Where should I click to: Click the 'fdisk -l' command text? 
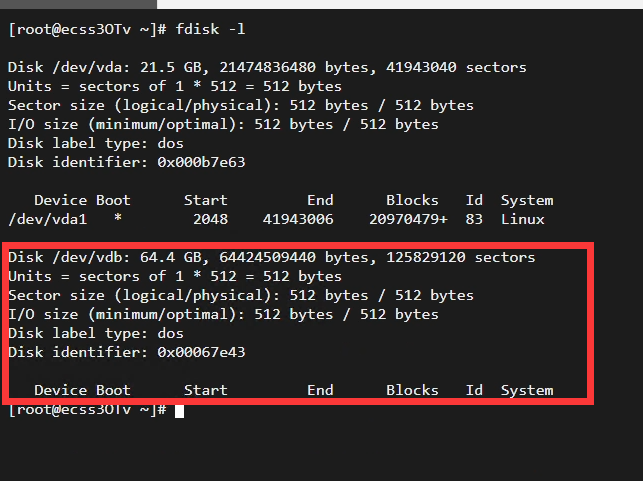click(210, 30)
